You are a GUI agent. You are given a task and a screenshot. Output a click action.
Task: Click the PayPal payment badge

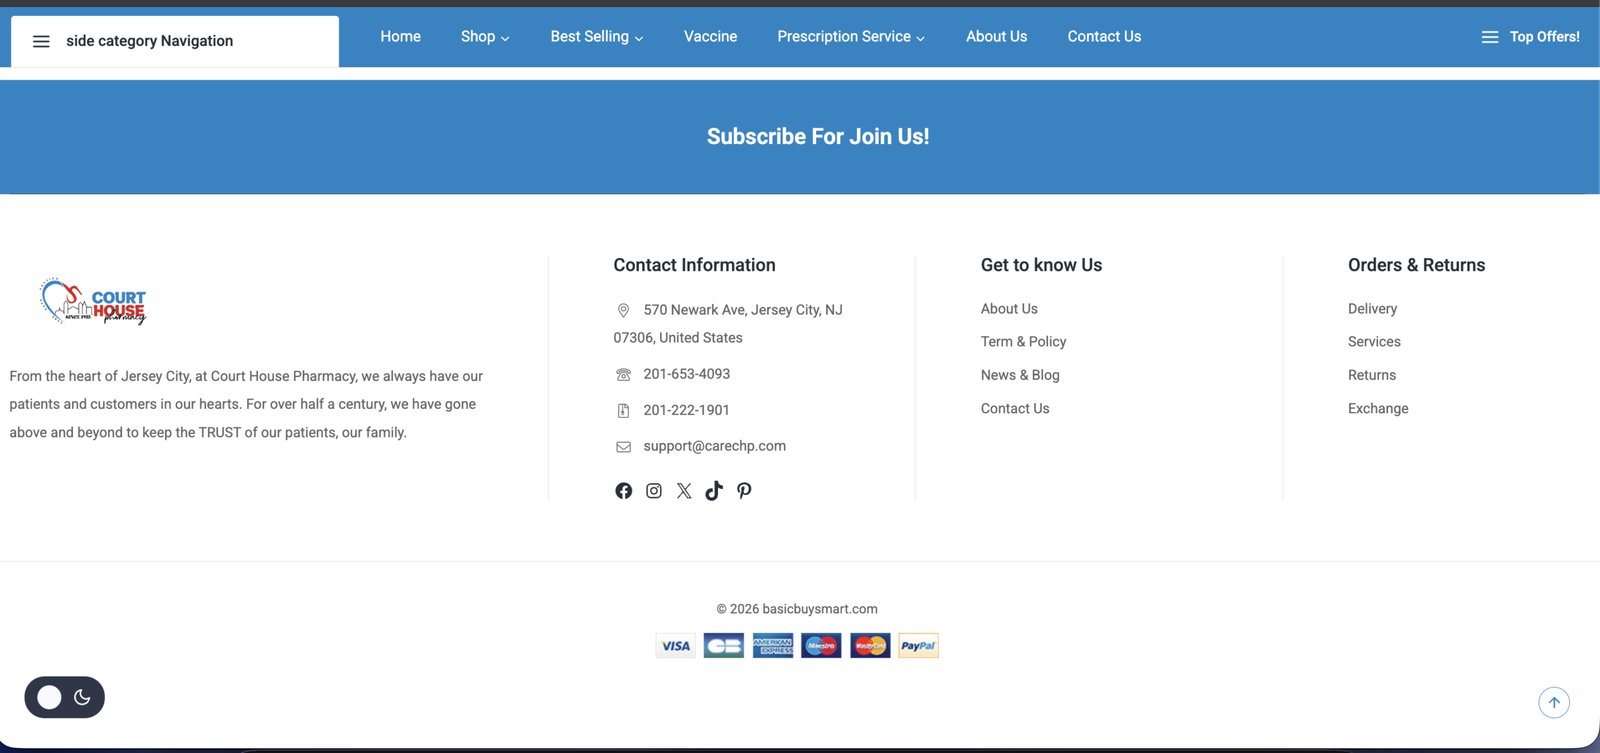click(x=918, y=646)
